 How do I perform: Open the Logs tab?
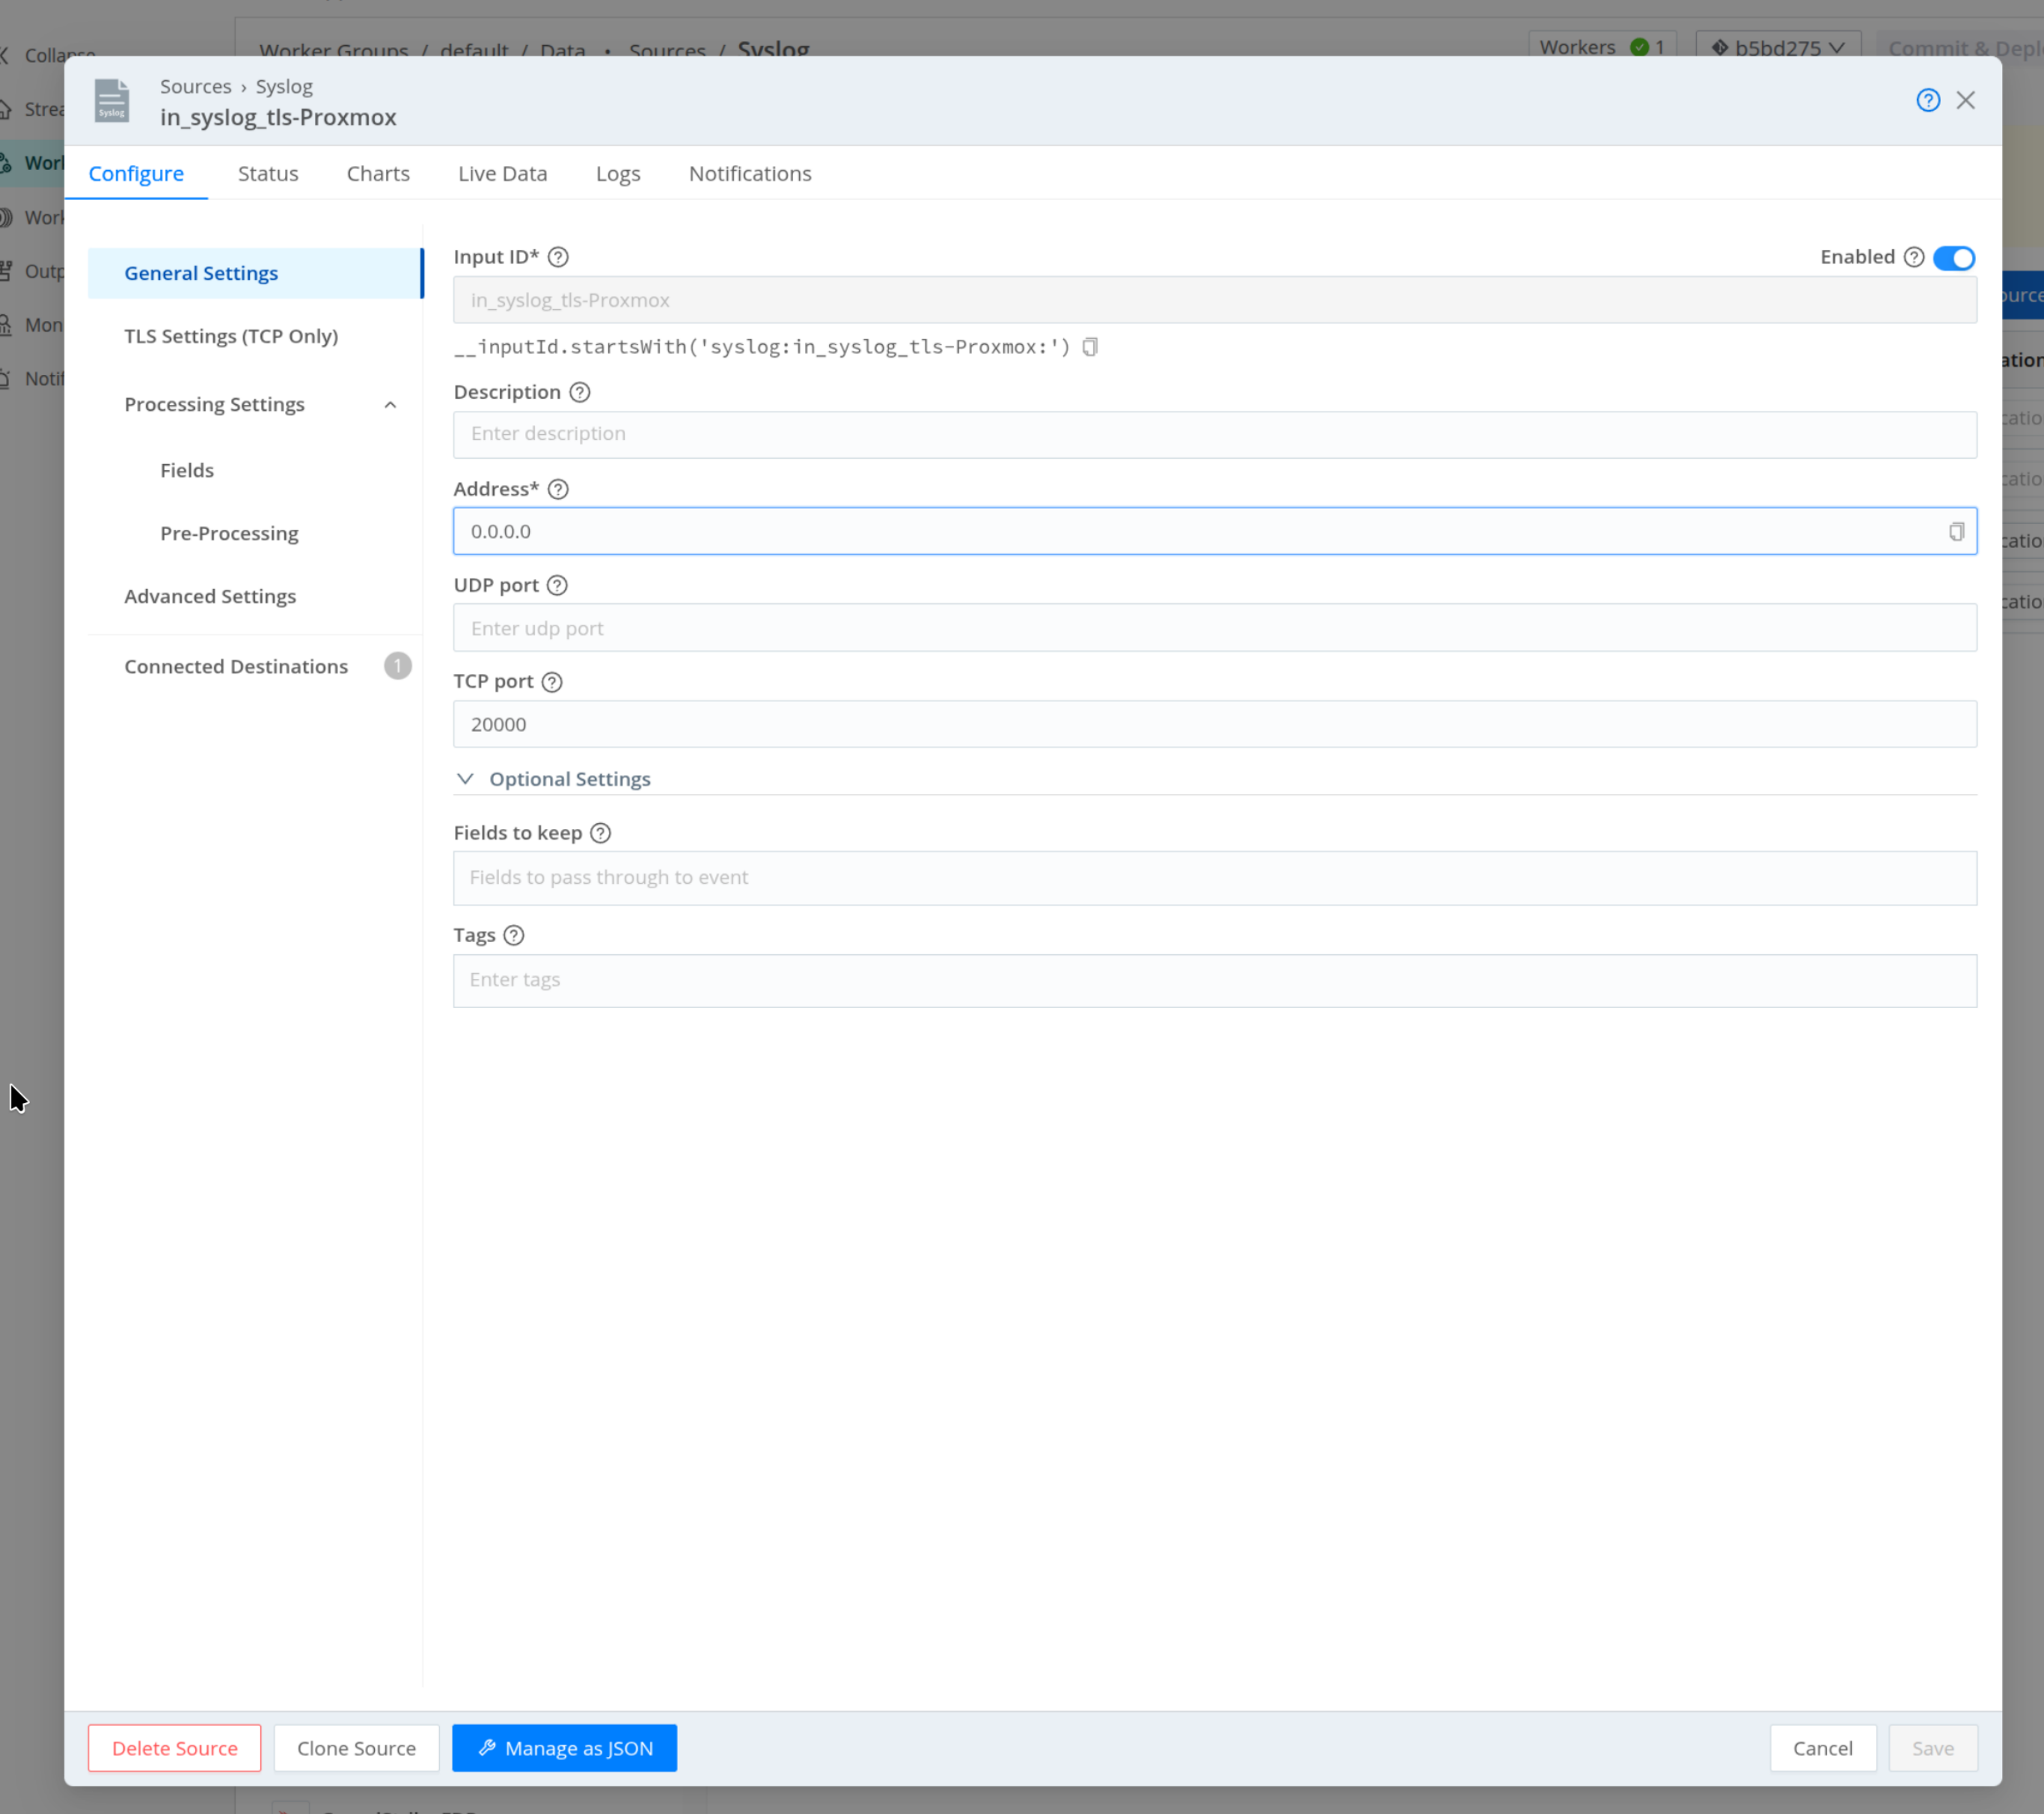coord(618,173)
